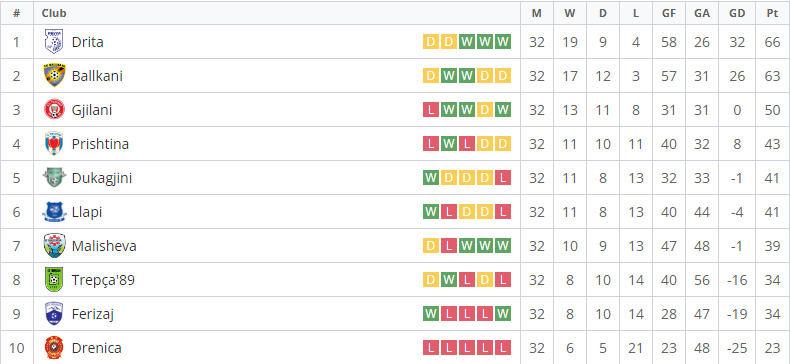The height and width of the screenshot is (364, 790).
Task: Open the Malisheva team link
Action: (x=104, y=246)
